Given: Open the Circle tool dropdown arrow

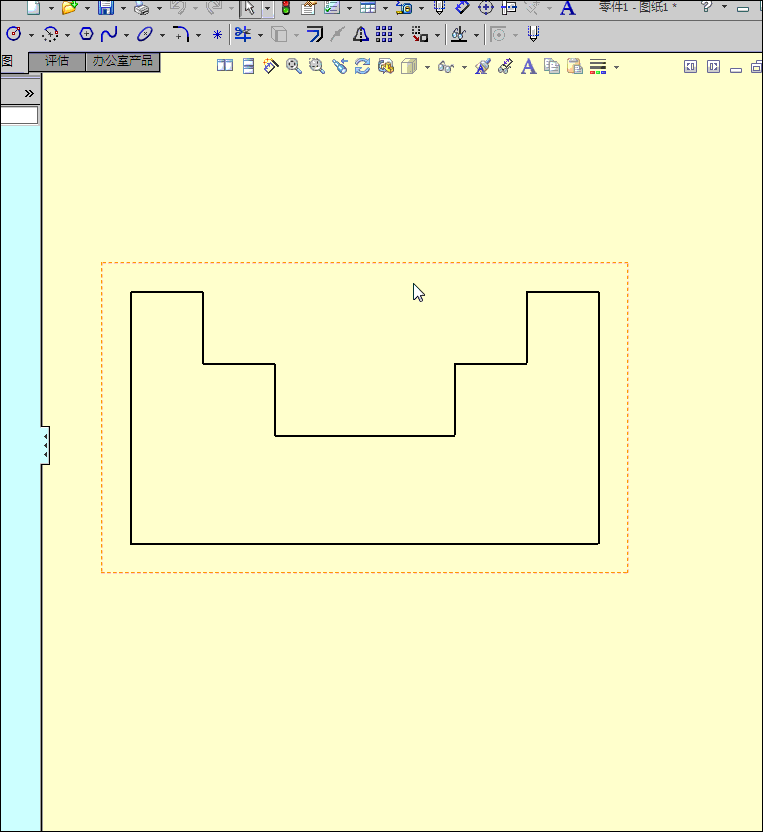Looking at the screenshot, I should click(31, 36).
